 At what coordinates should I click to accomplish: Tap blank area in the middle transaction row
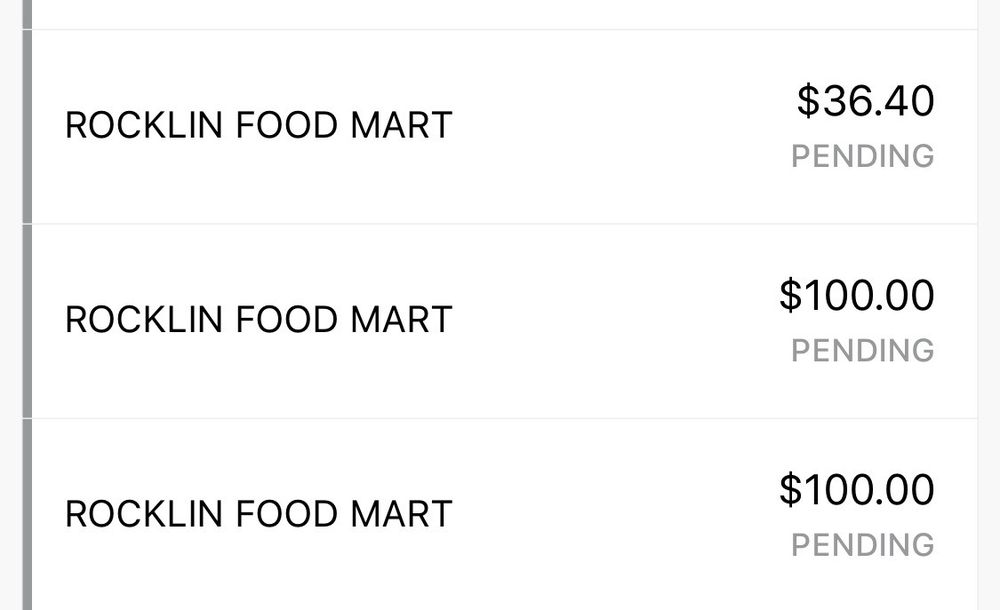point(620,320)
